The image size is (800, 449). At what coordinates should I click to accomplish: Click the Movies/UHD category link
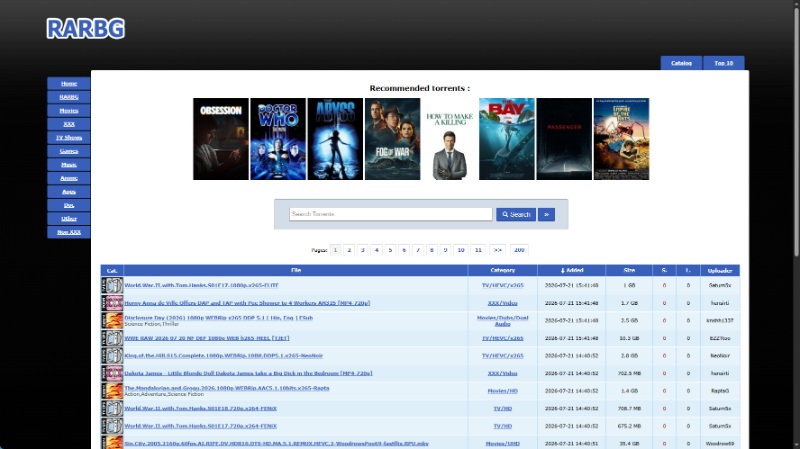[503, 443]
